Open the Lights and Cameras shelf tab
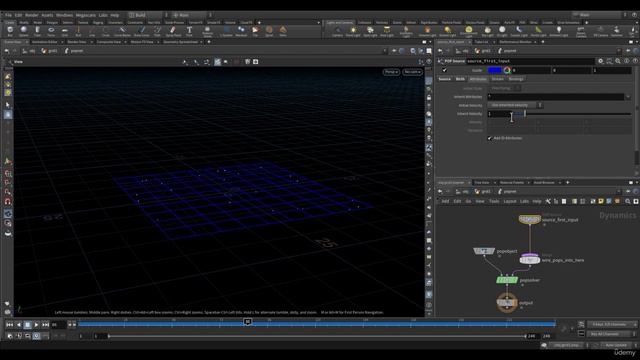 [339, 22]
